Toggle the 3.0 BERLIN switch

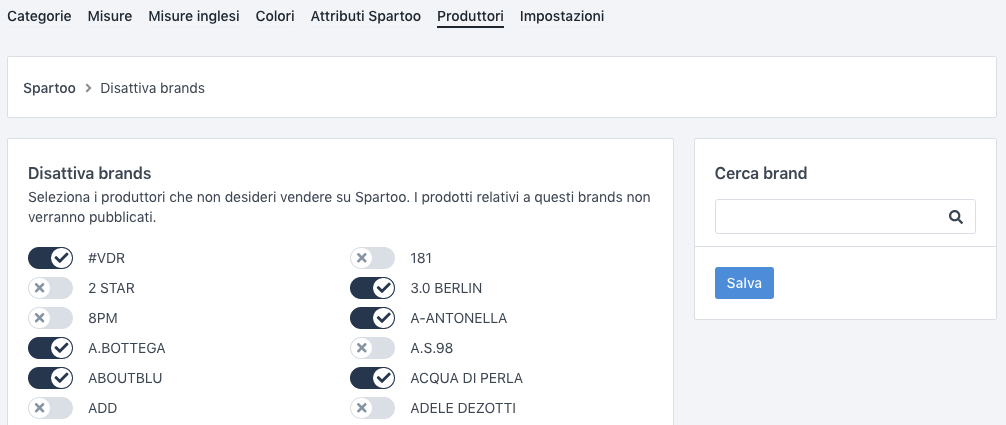point(373,288)
